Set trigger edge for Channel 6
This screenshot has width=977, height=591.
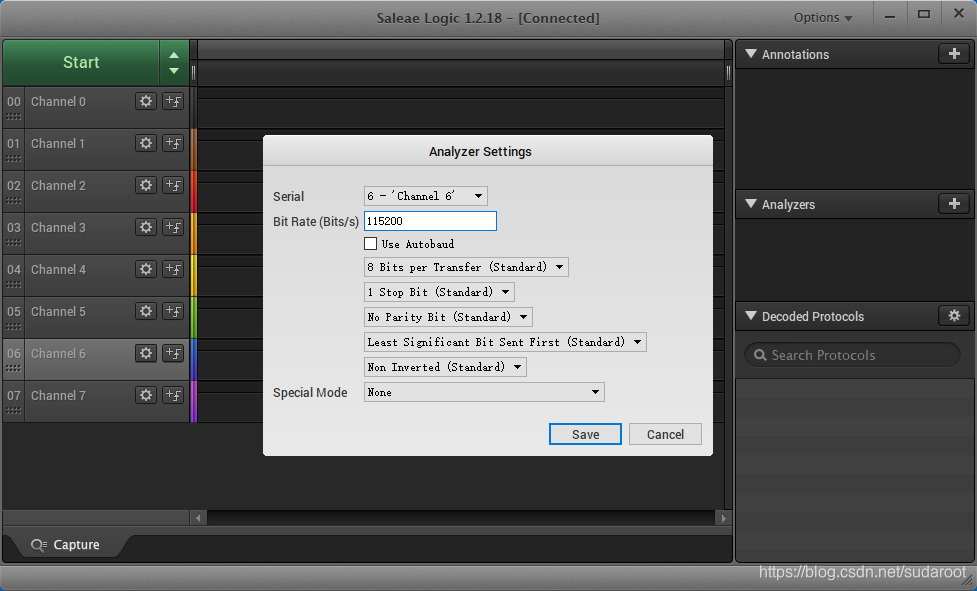(173, 354)
